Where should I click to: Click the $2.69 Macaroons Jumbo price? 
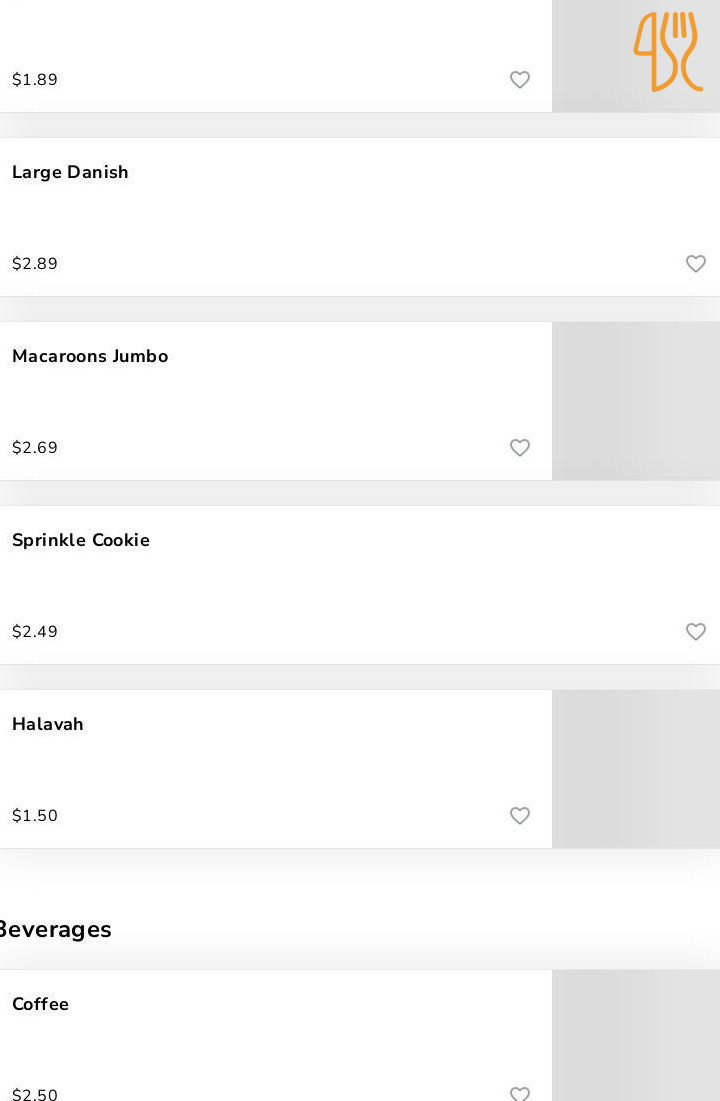[35, 448]
